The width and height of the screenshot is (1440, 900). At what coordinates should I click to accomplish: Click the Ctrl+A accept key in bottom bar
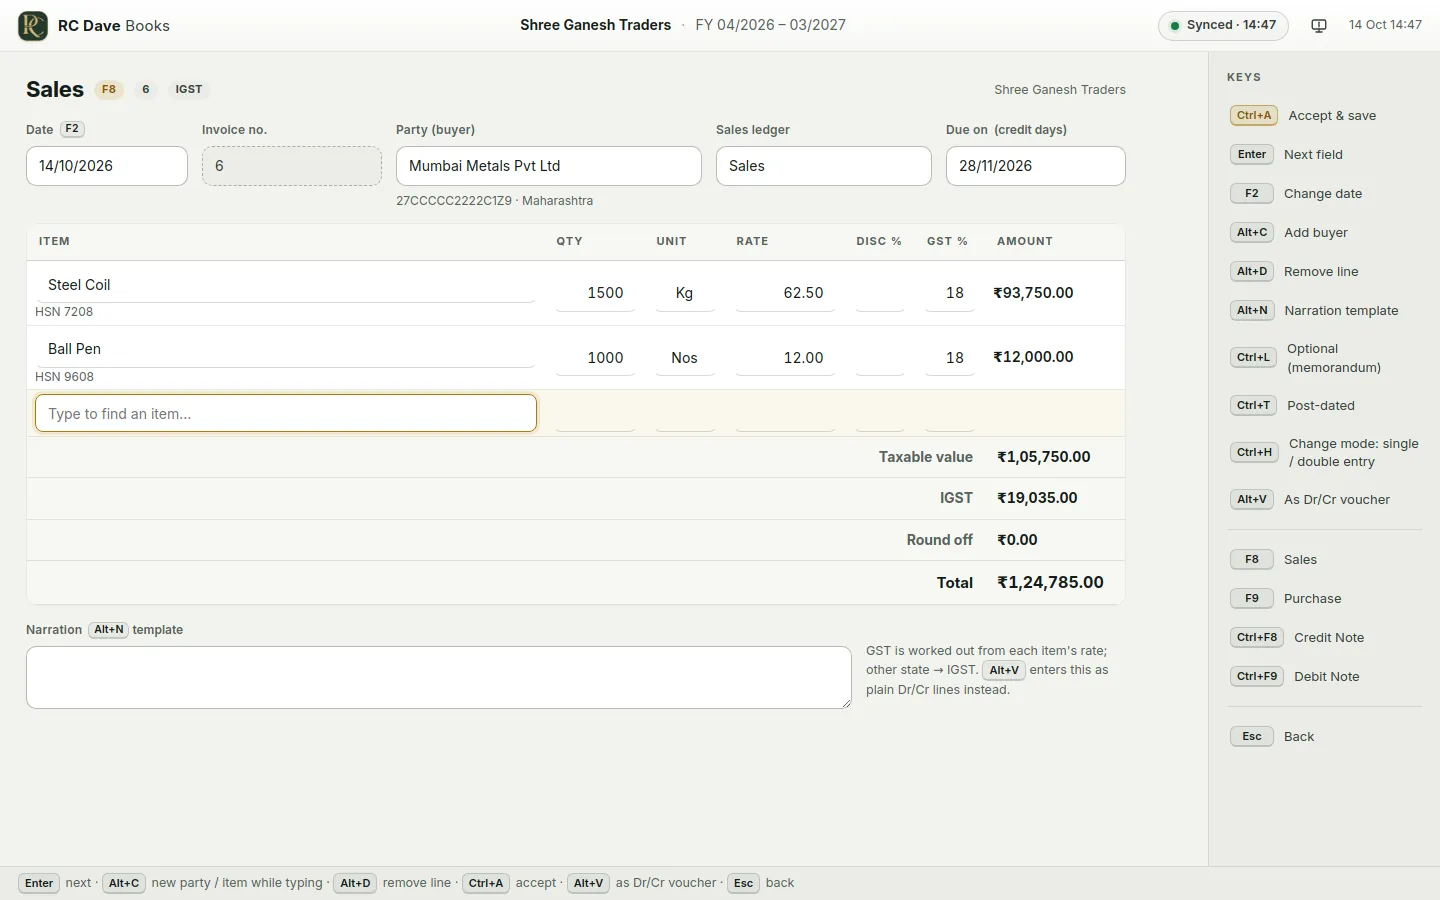(x=486, y=883)
